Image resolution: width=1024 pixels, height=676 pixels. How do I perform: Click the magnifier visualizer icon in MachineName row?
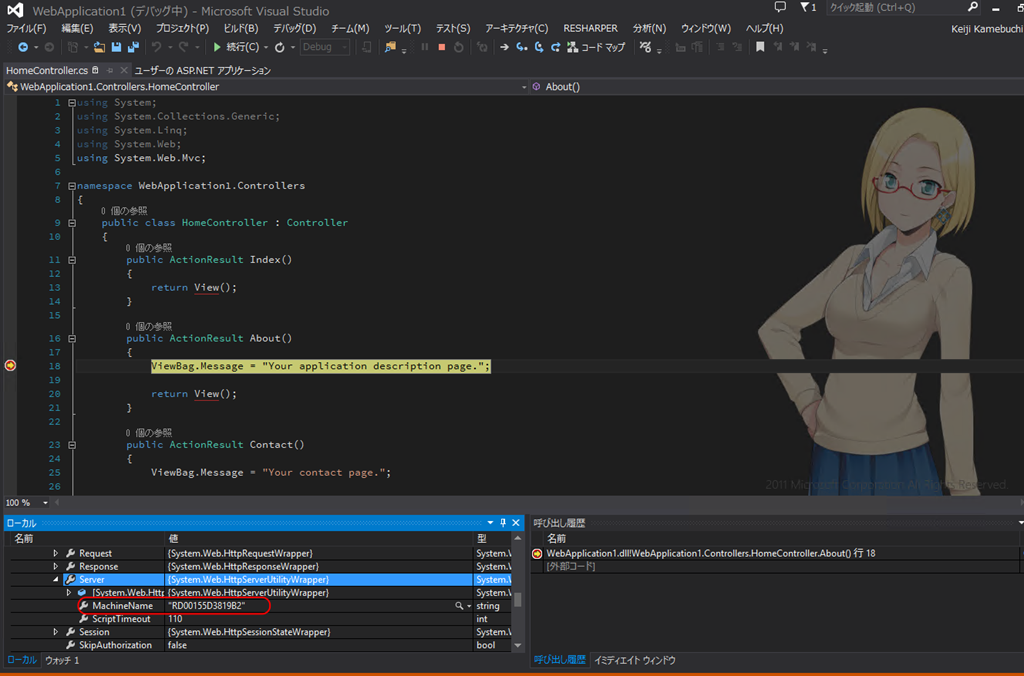pos(460,606)
